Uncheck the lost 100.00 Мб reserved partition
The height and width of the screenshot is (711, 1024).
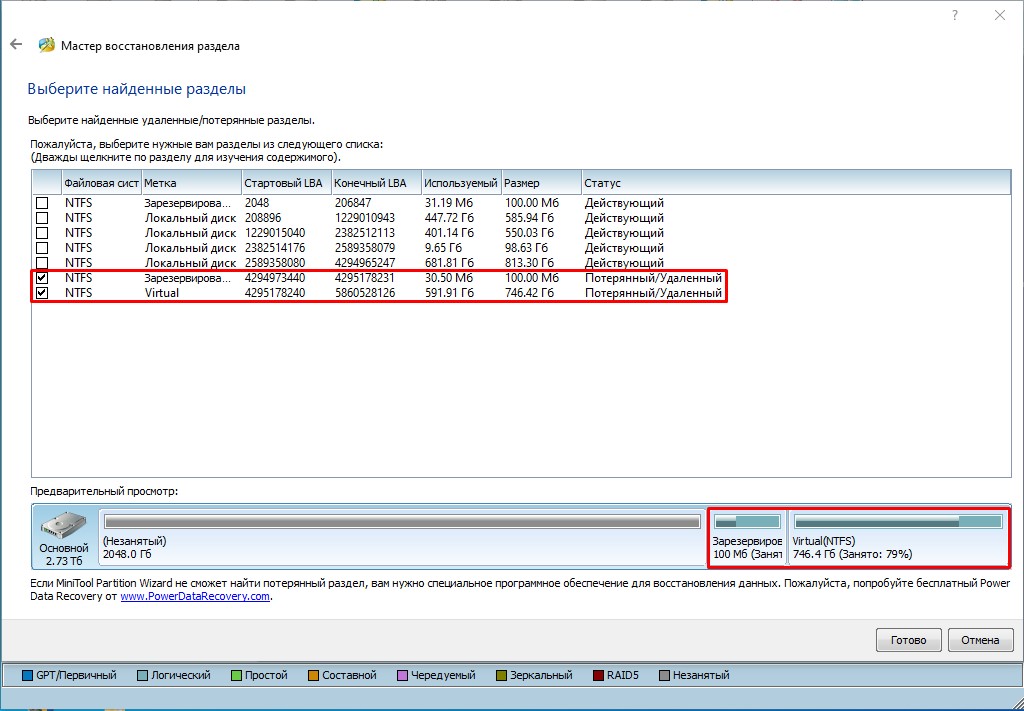(x=42, y=278)
